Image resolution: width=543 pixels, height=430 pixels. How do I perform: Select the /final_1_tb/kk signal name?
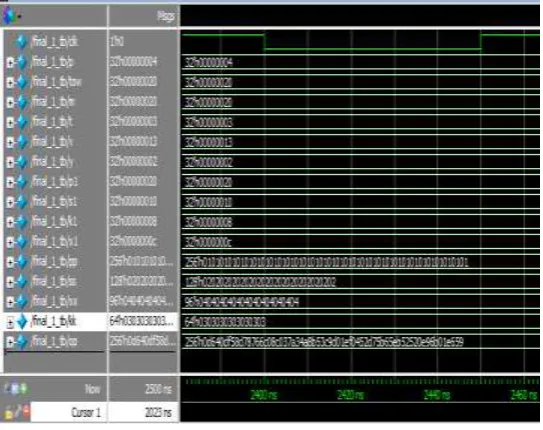[53, 322]
